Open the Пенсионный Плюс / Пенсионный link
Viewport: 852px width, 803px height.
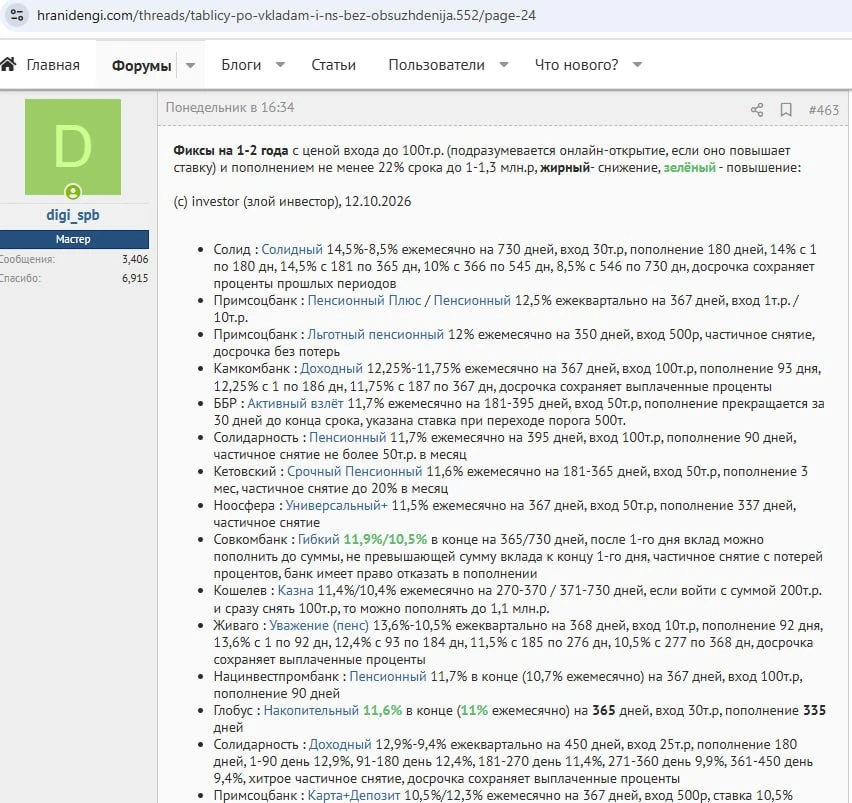click(409, 300)
